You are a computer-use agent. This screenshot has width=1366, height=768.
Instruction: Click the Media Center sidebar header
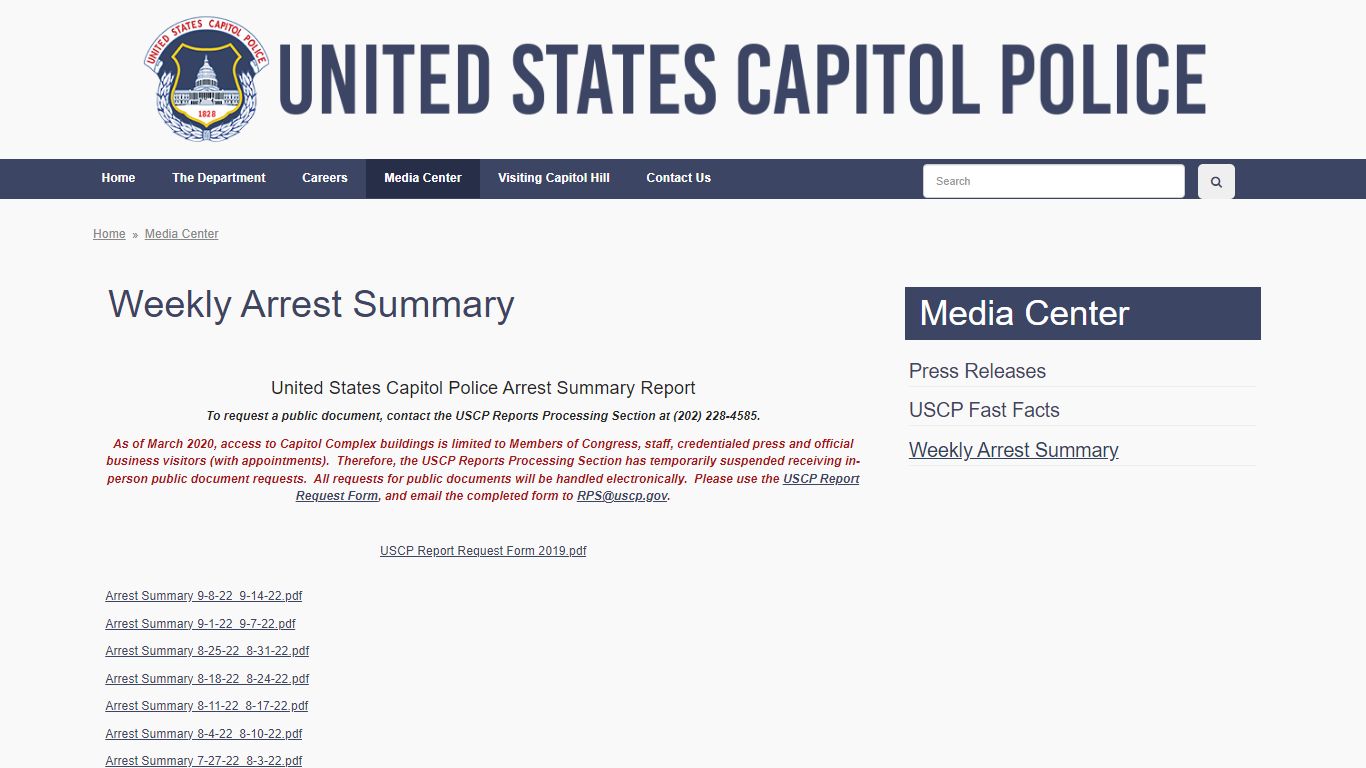(1083, 314)
